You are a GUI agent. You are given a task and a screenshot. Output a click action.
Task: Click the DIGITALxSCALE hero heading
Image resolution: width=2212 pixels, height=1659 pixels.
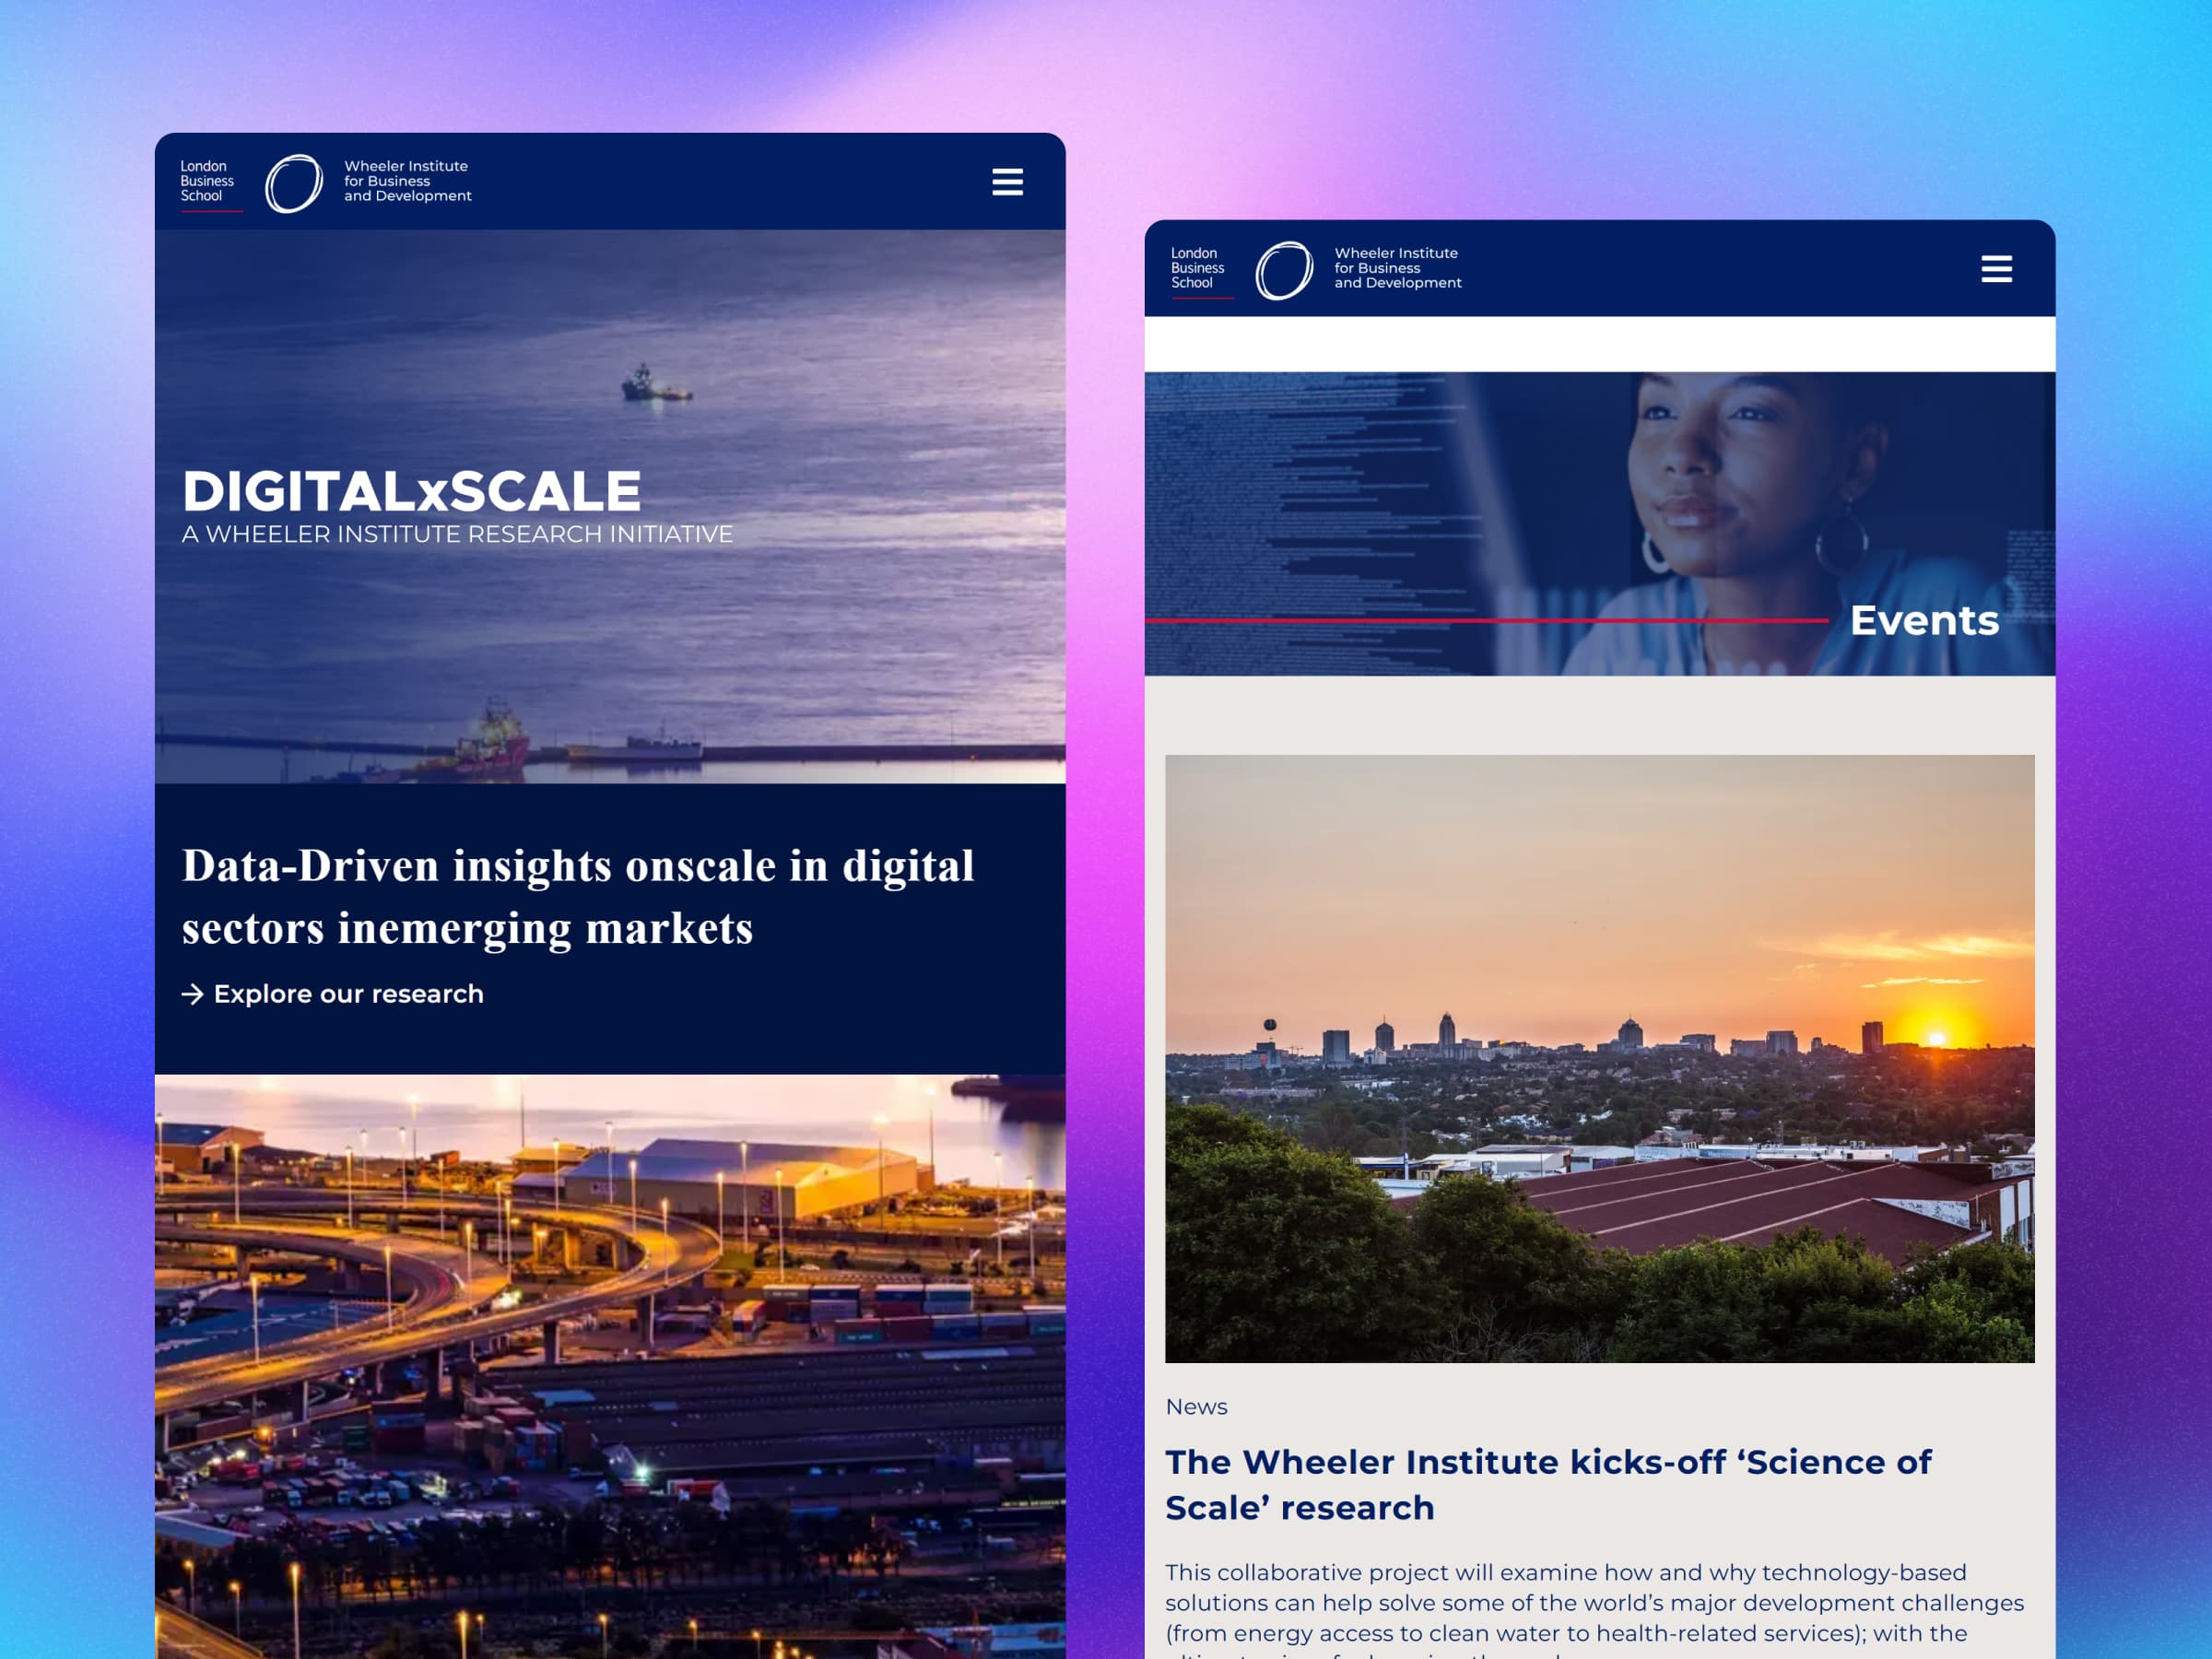[411, 491]
